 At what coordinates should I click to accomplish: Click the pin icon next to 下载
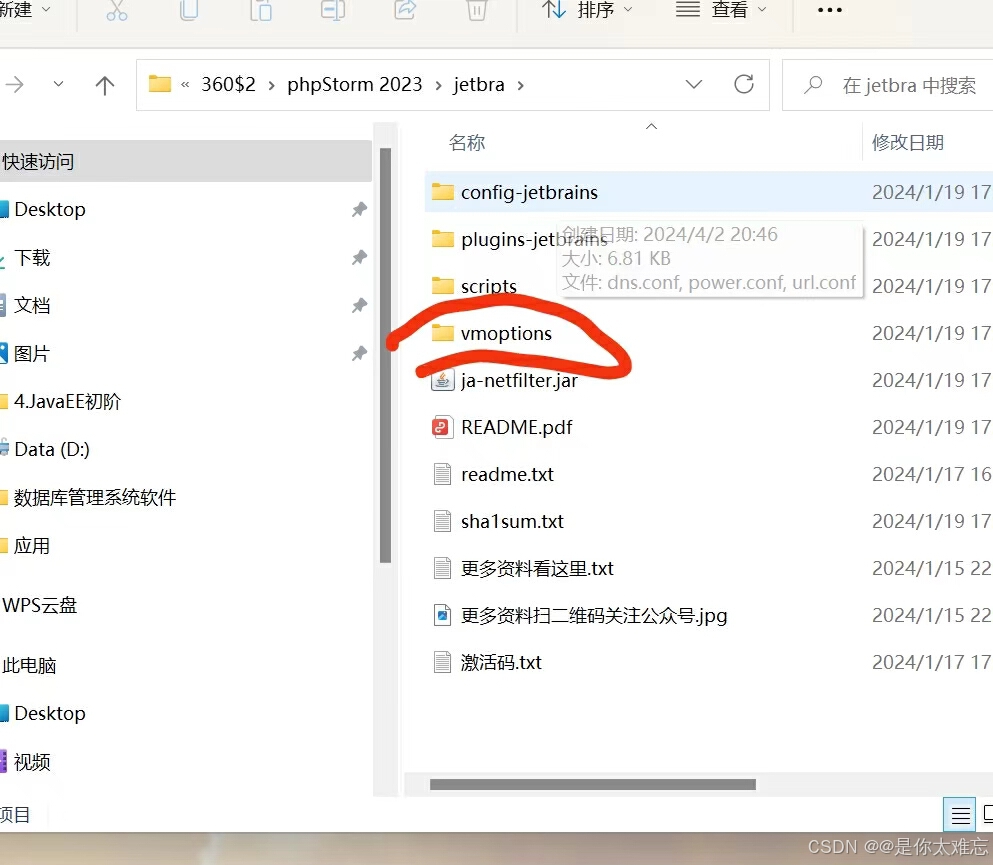[x=359, y=257]
